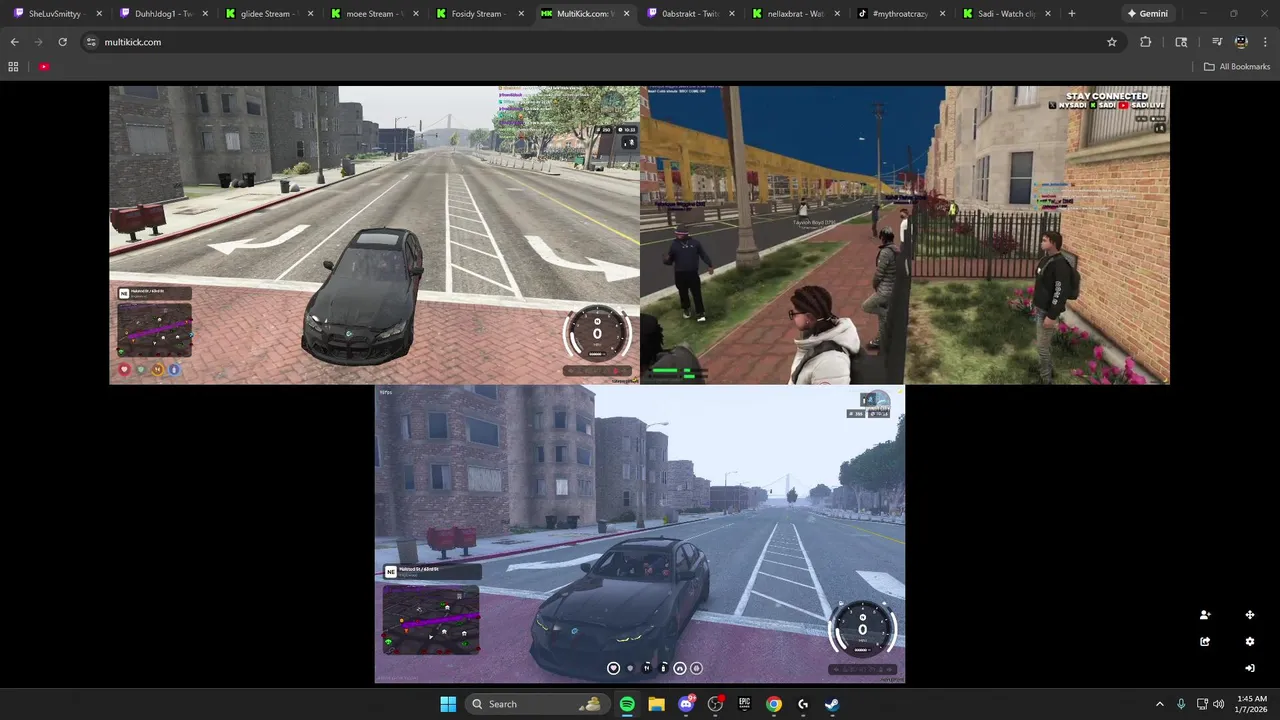Viewport: 1280px width, 720px height.
Task: Open volume control in system tray
Action: pos(1218,704)
